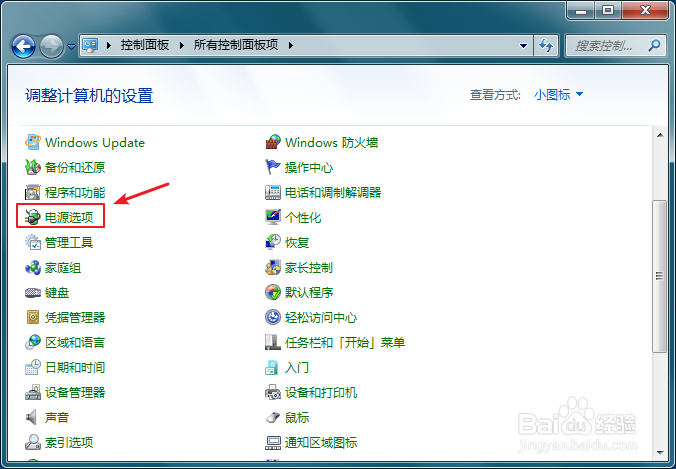
Task: Click the 入门 icon
Action: point(272,367)
